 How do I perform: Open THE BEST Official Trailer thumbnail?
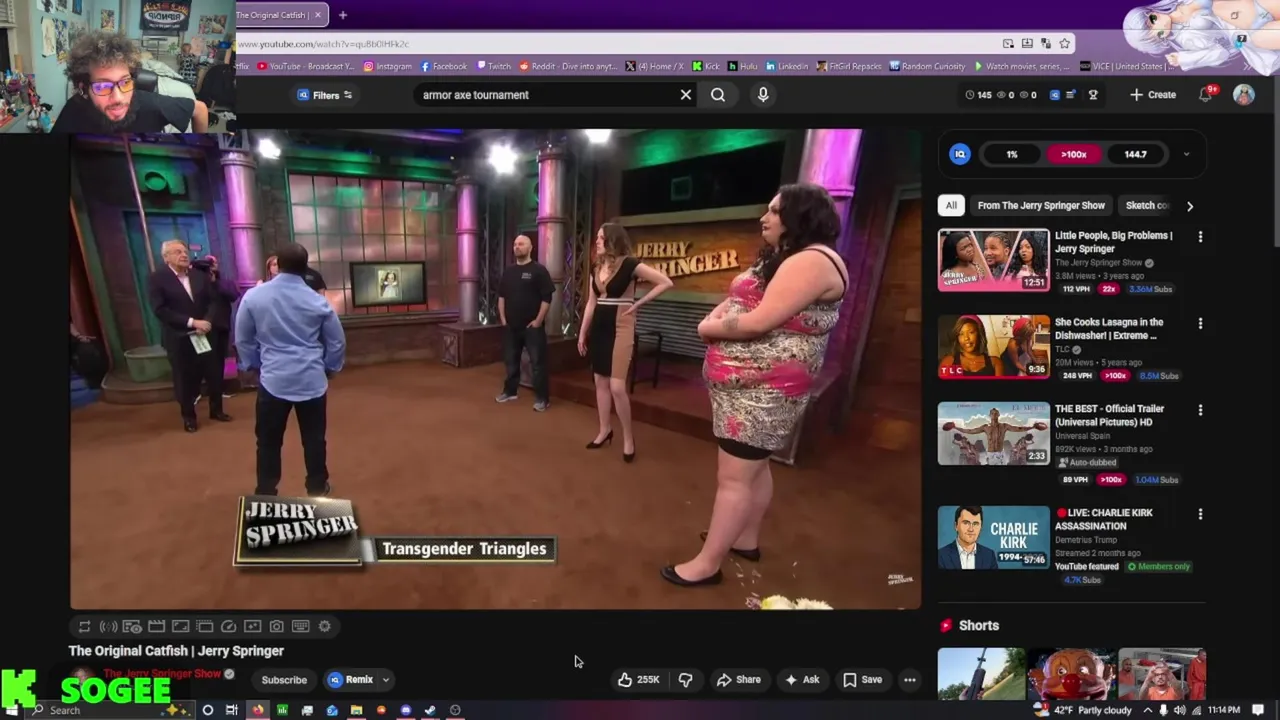[993, 434]
